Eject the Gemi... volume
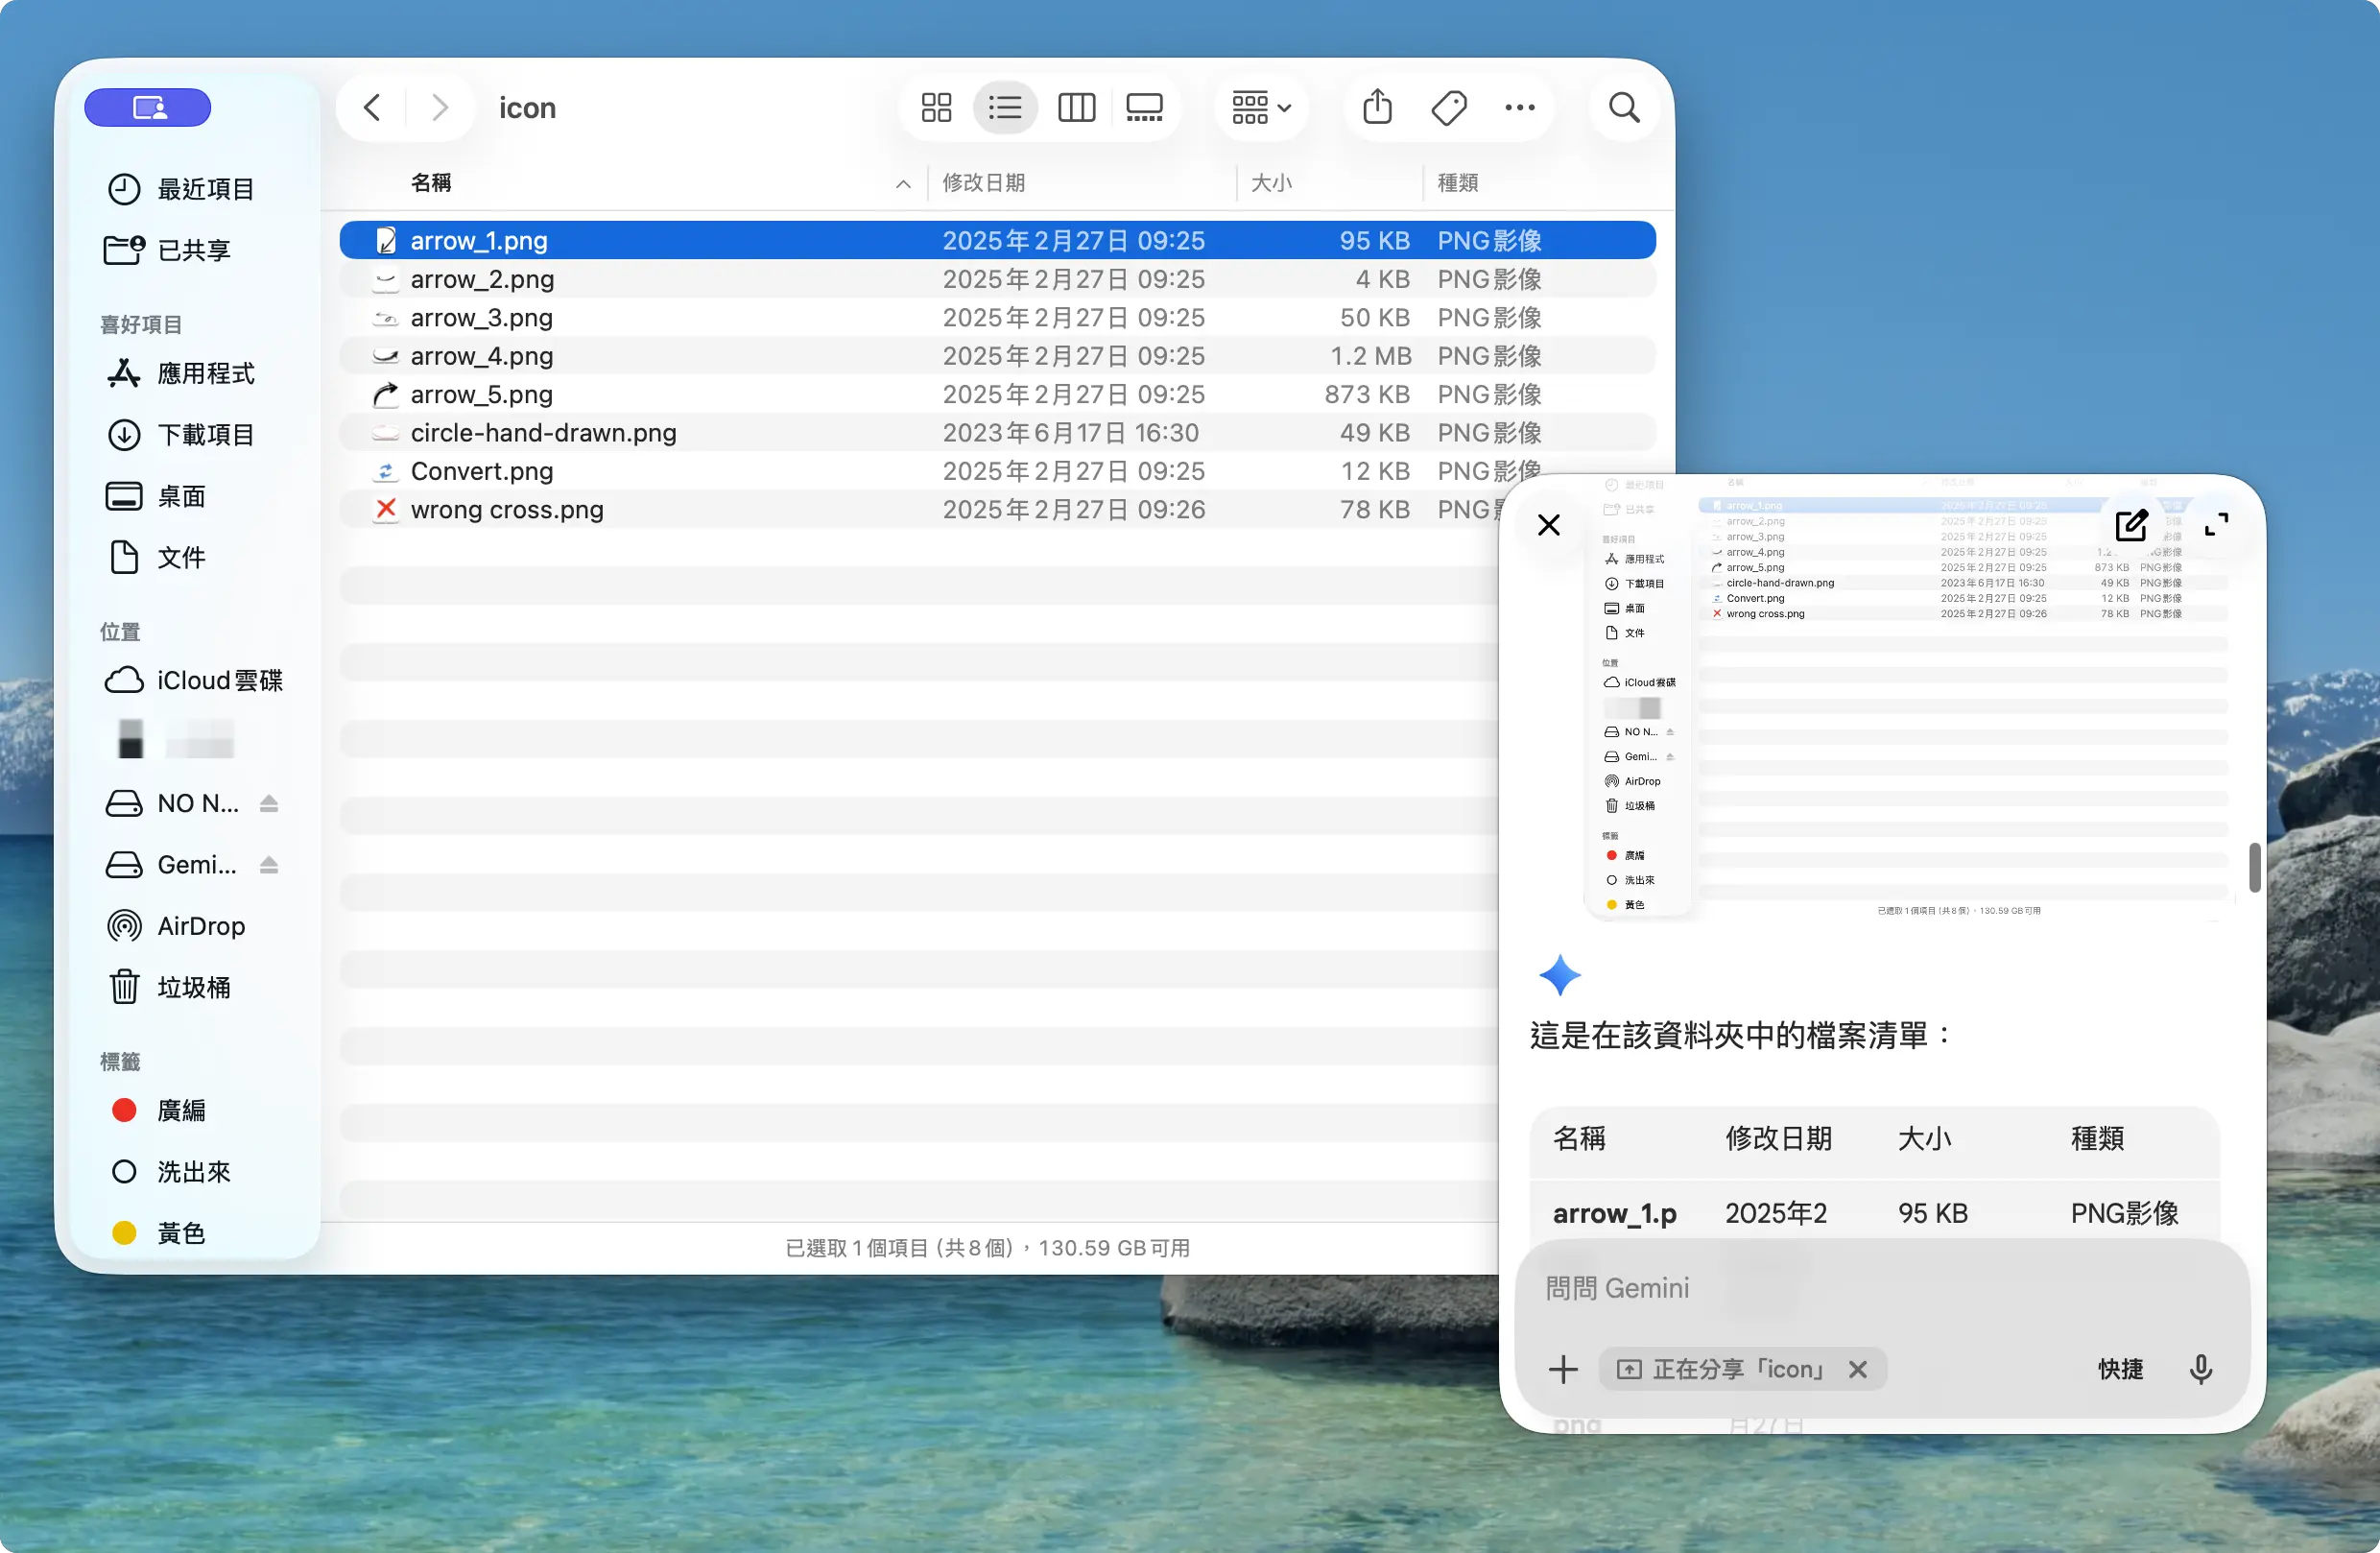The height and width of the screenshot is (1553, 2380). click(268, 865)
